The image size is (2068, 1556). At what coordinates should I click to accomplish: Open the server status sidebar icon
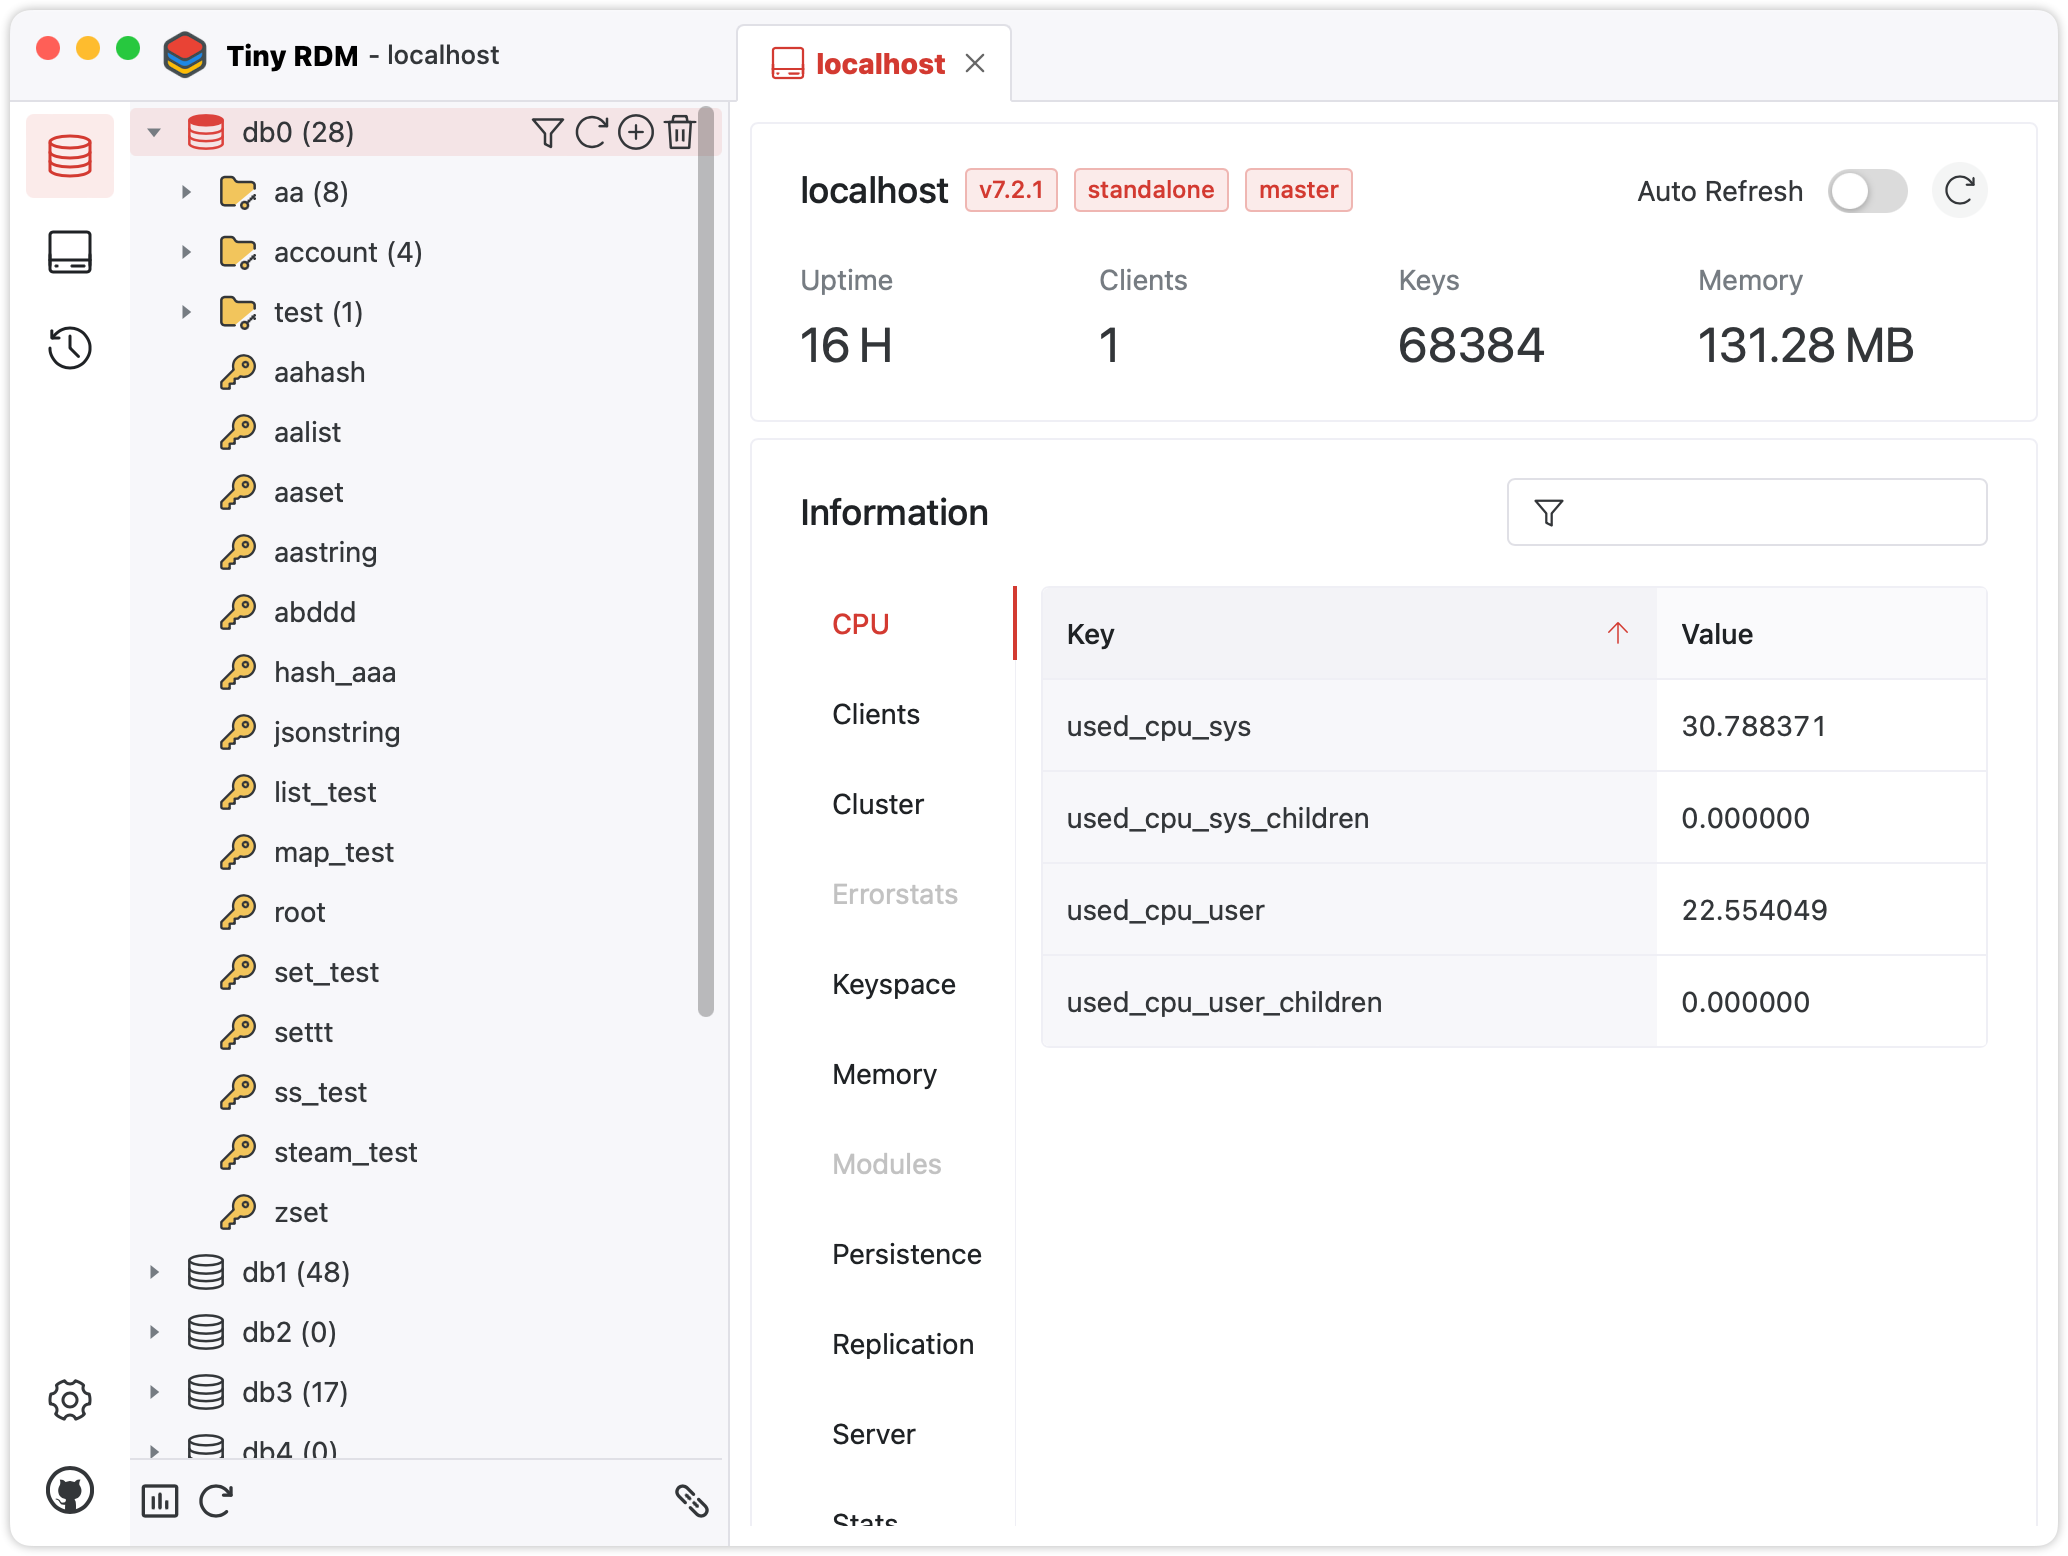point(70,252)
